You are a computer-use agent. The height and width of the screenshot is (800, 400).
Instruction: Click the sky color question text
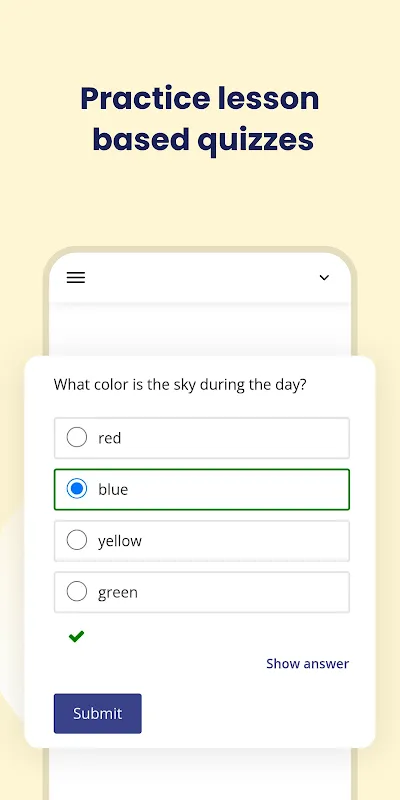[x=180, y=385]
